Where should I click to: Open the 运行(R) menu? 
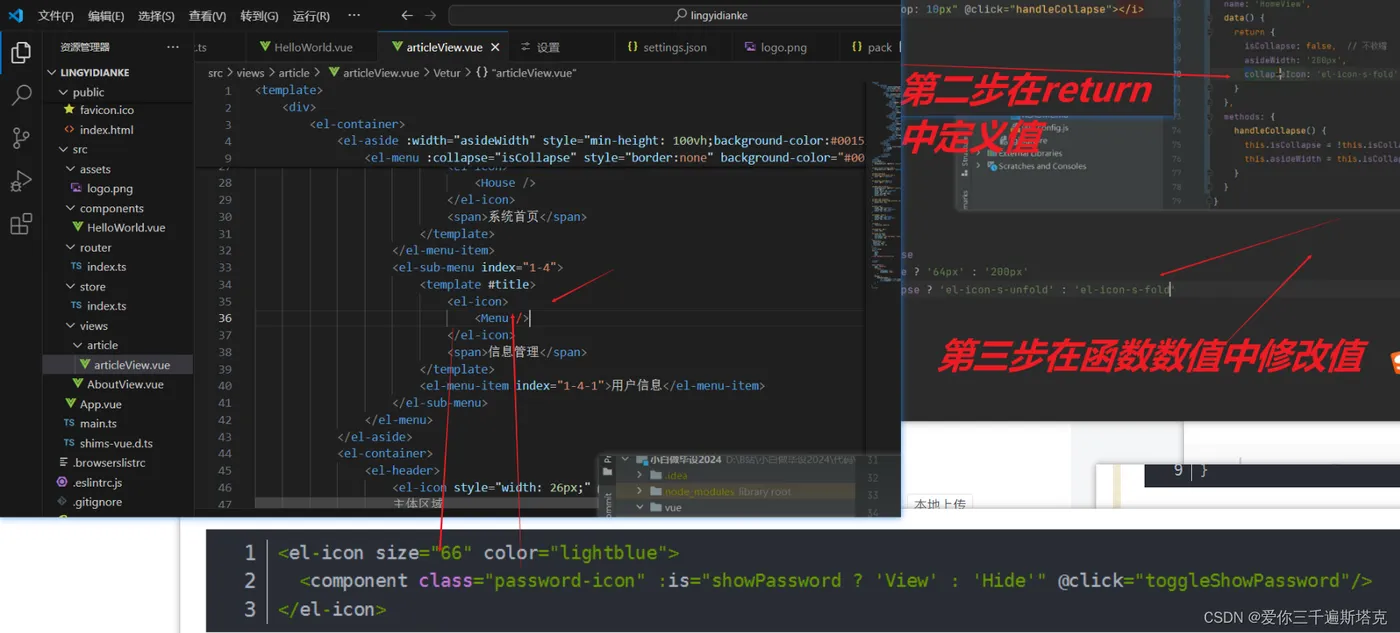pos(311,16)
